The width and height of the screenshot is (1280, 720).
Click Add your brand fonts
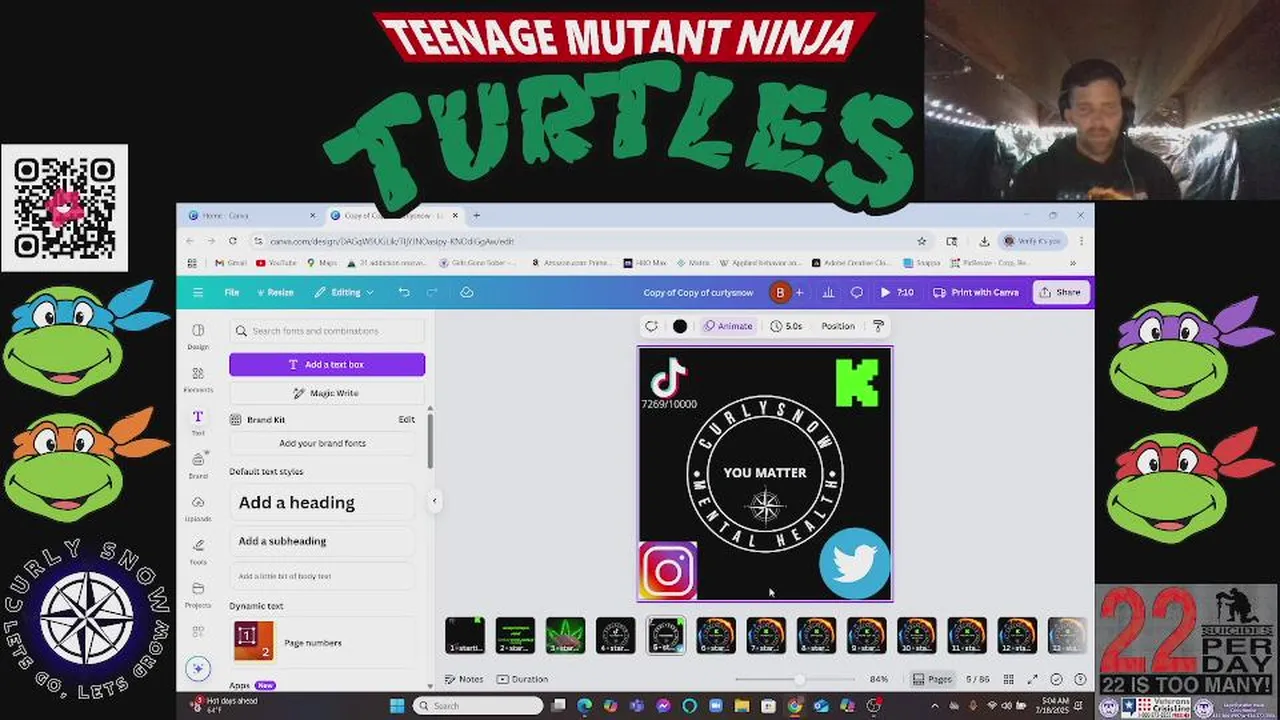[322, 443]
